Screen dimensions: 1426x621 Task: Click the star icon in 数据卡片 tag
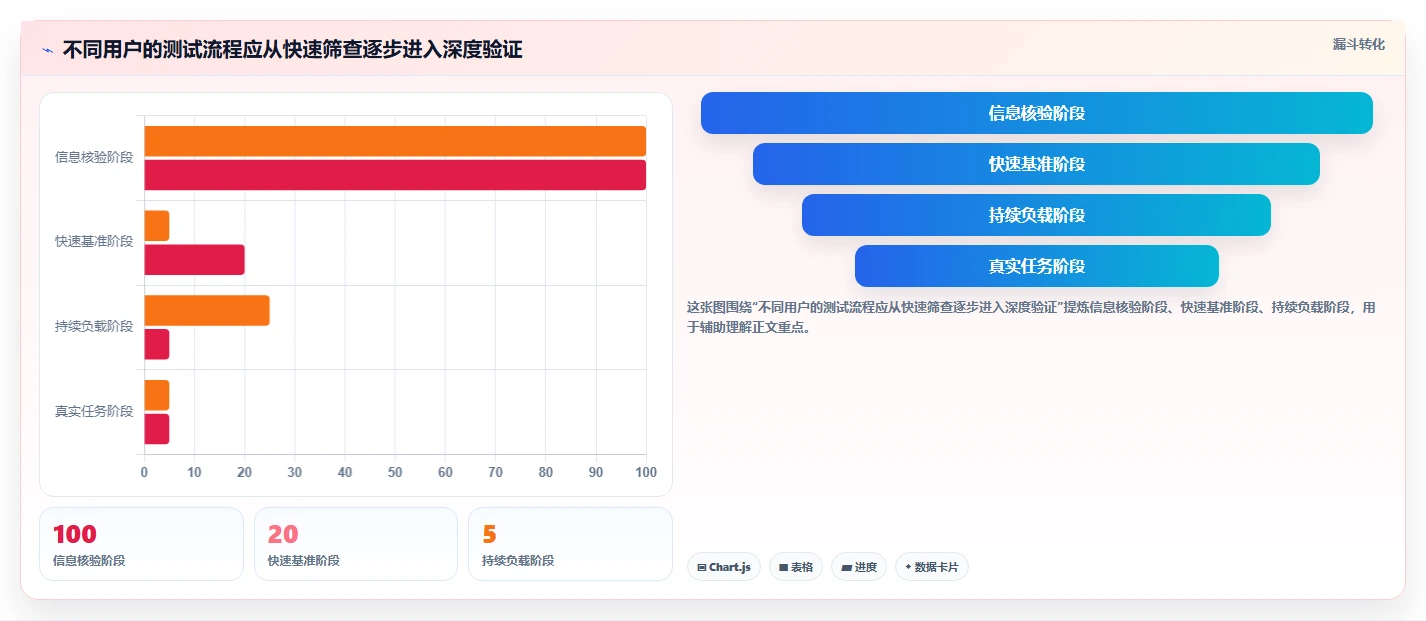[908, 567]
